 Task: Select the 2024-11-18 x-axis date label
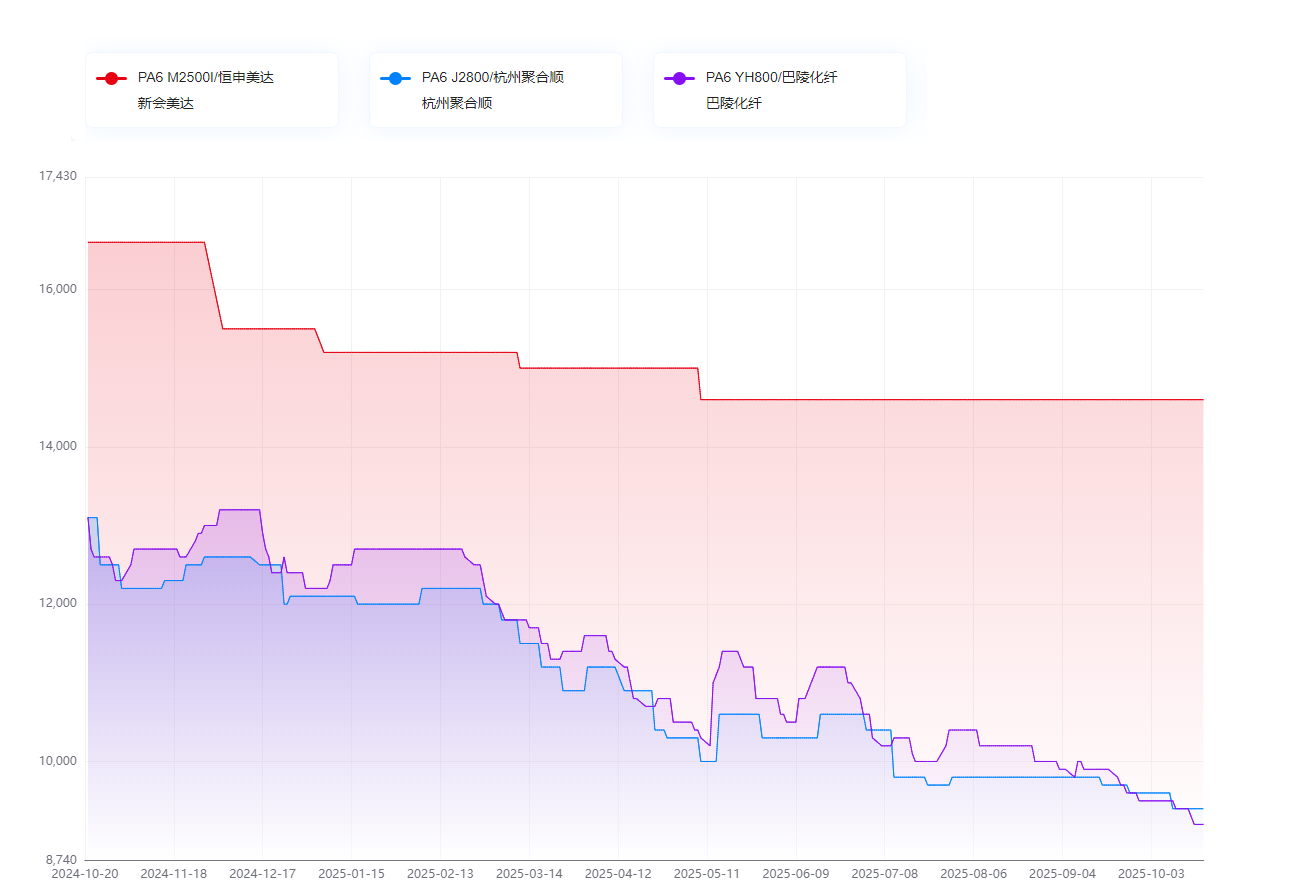coord(174,873)
